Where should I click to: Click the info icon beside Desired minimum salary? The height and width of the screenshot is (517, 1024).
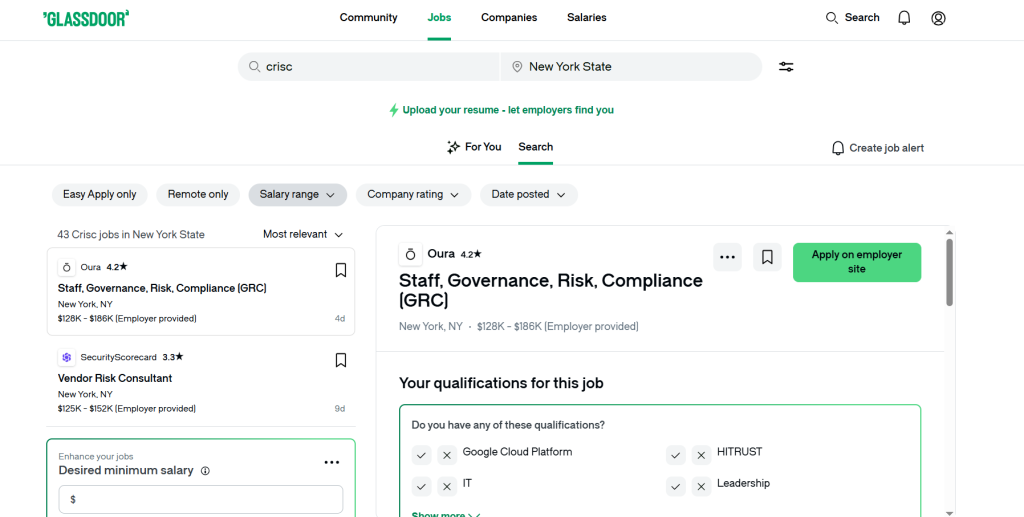[205, 471]
